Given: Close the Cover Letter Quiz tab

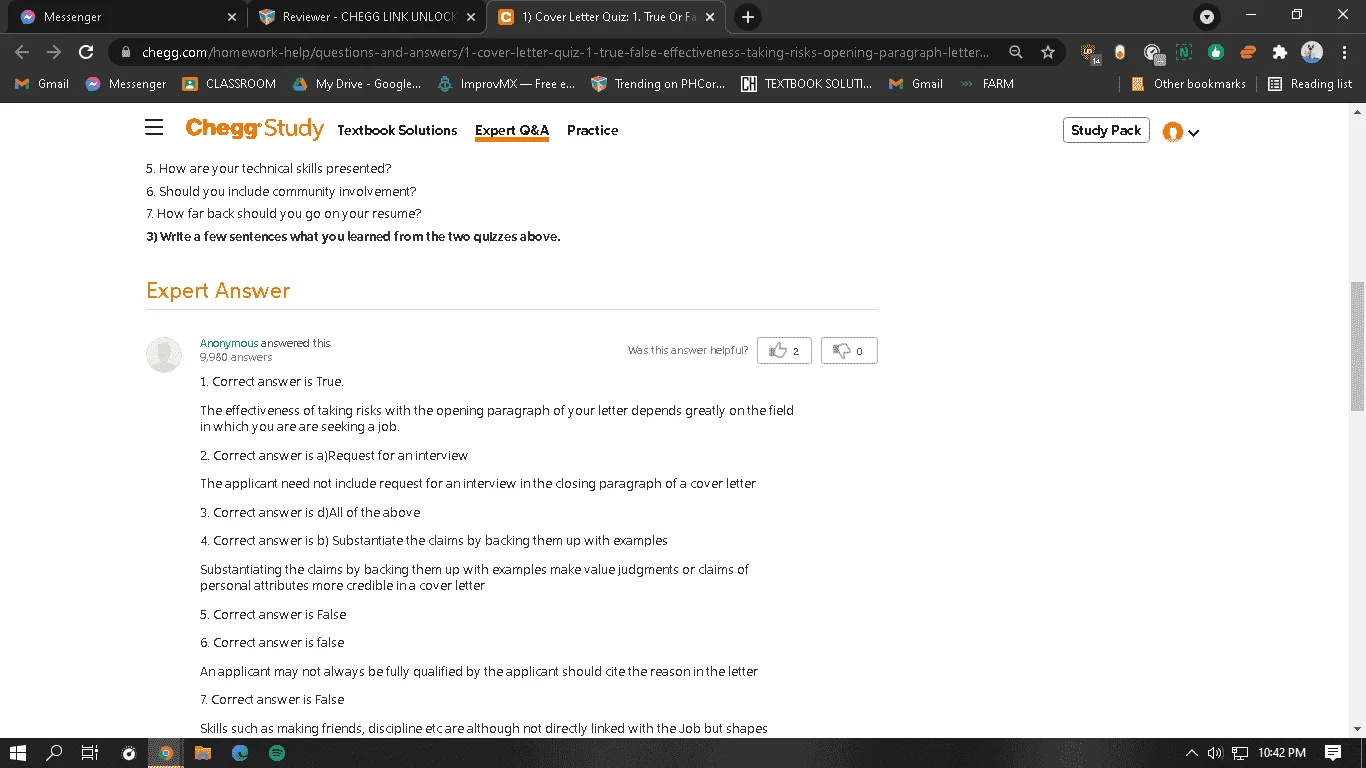Looking at the screenshot, I should (710, 17).
